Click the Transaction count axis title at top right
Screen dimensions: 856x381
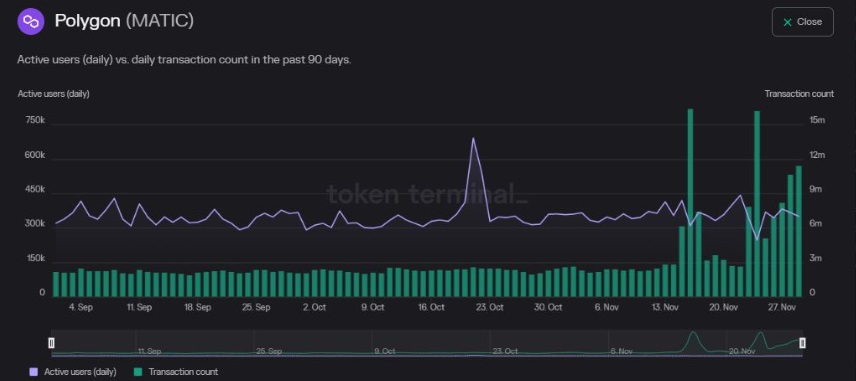tap(799, 94)
